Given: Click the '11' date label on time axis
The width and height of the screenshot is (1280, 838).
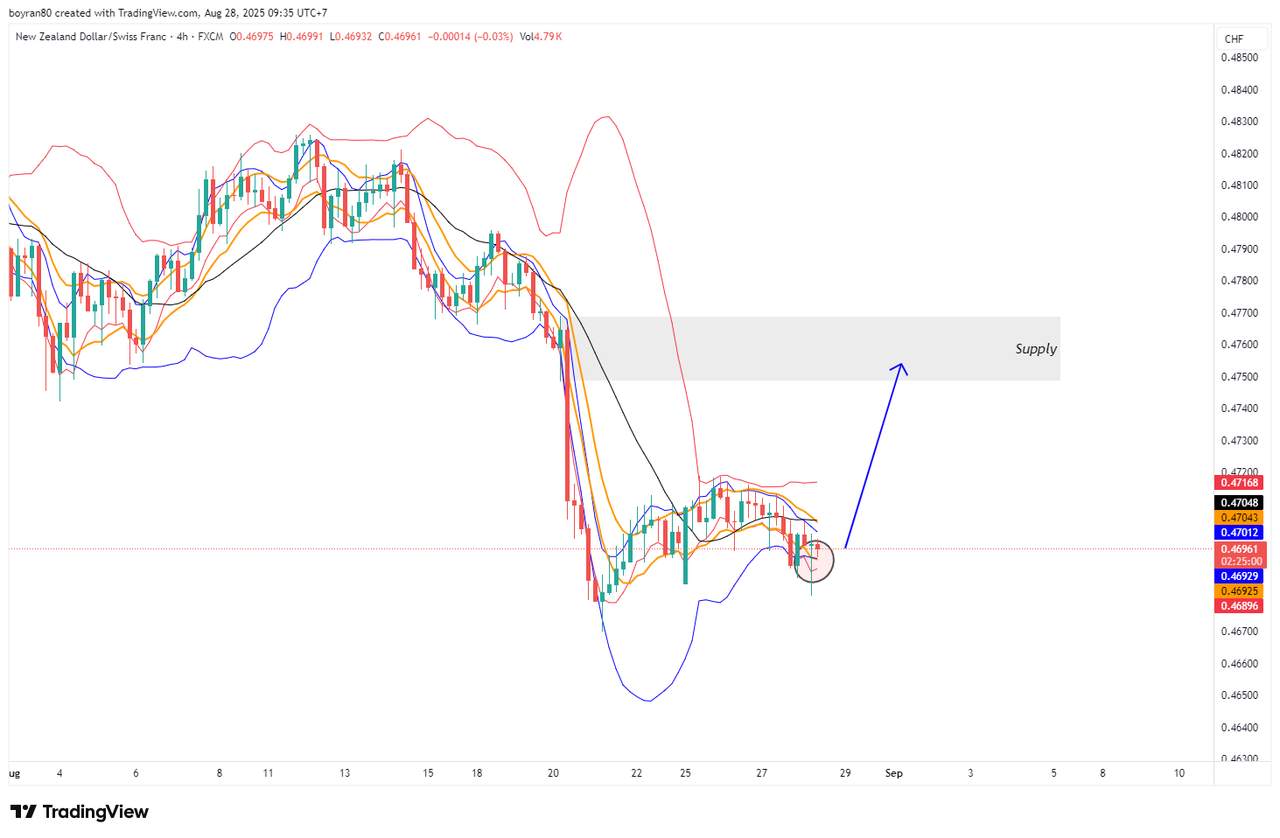Looking at the screenshot, I should click(268, 773).
